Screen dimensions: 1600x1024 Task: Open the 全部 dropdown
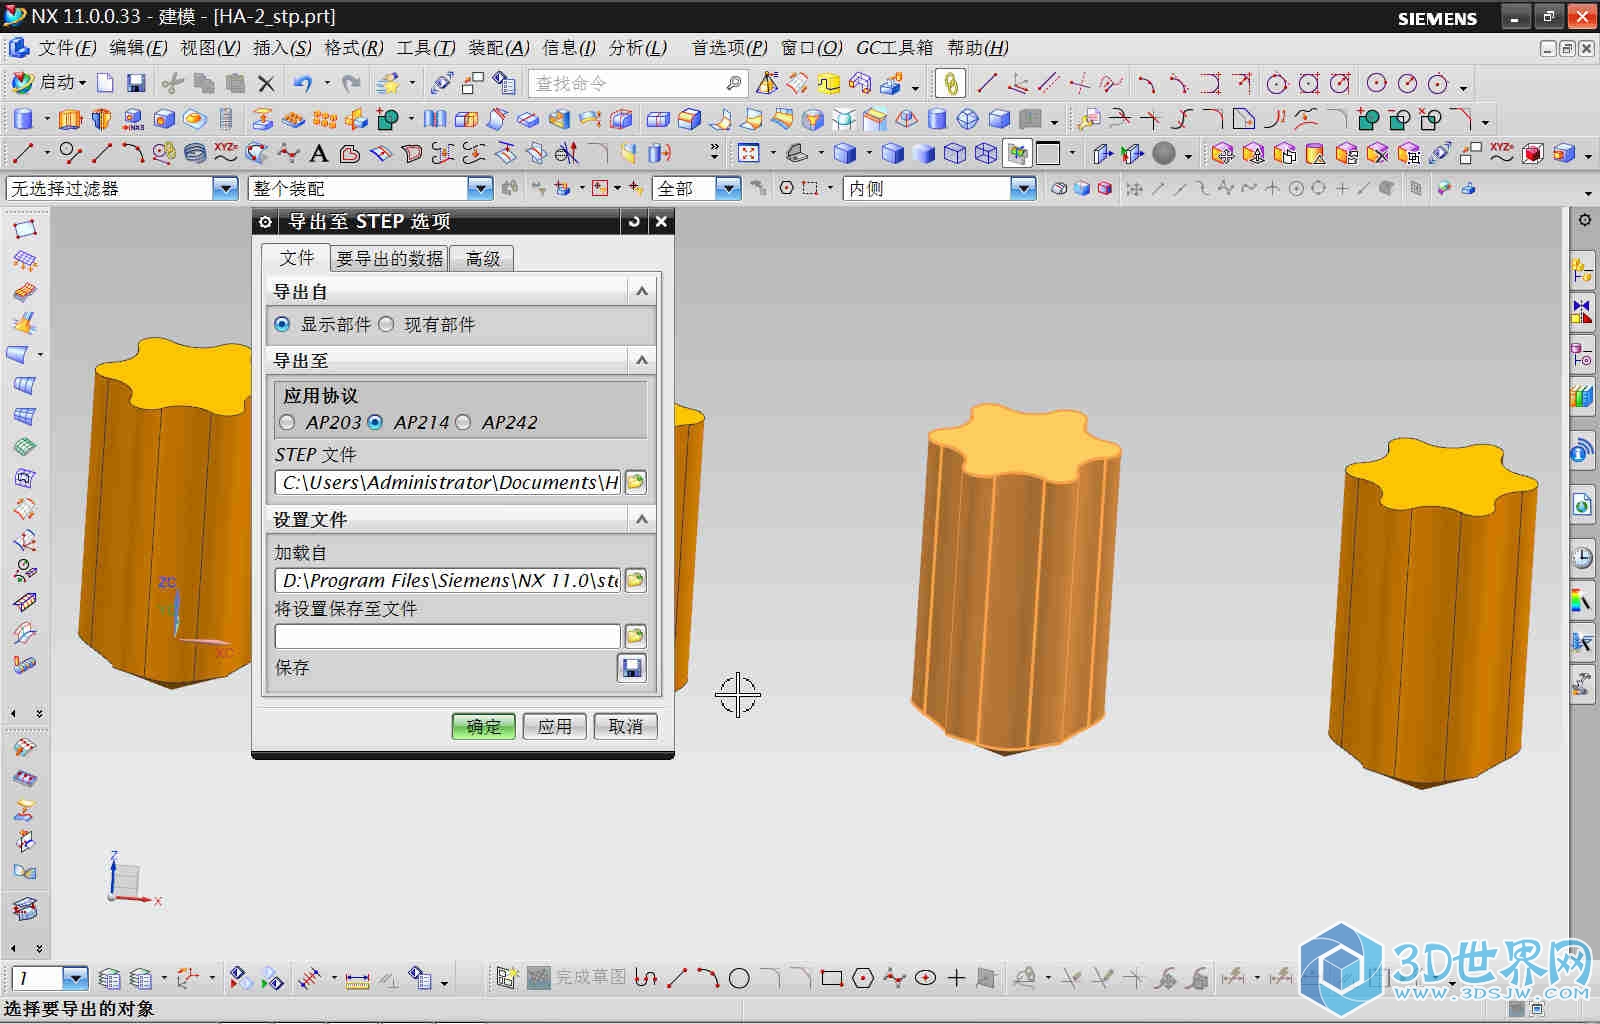point(729,188)
